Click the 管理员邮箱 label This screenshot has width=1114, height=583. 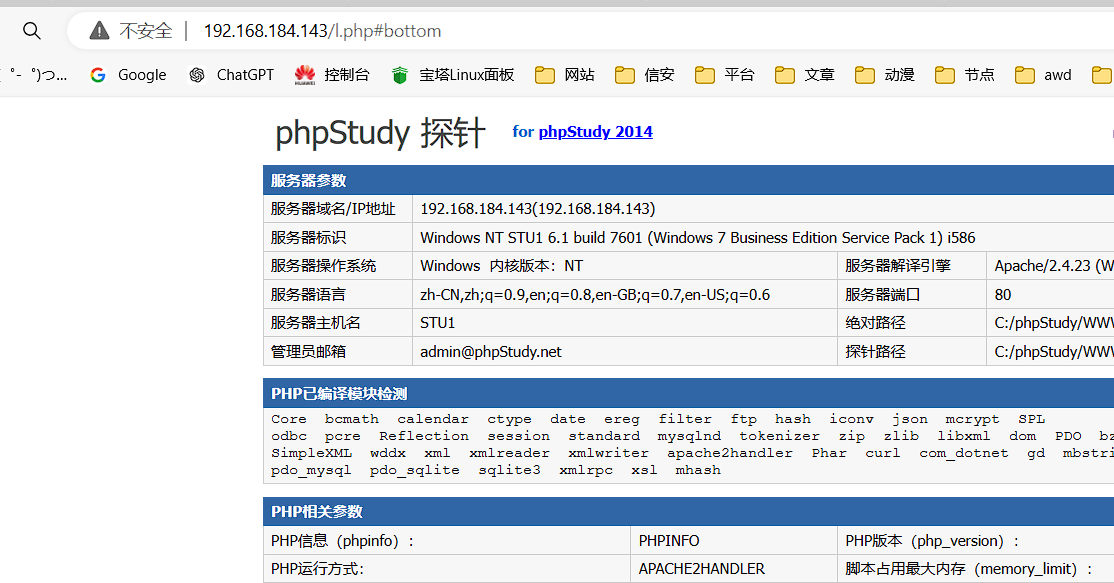coord(308,352)
